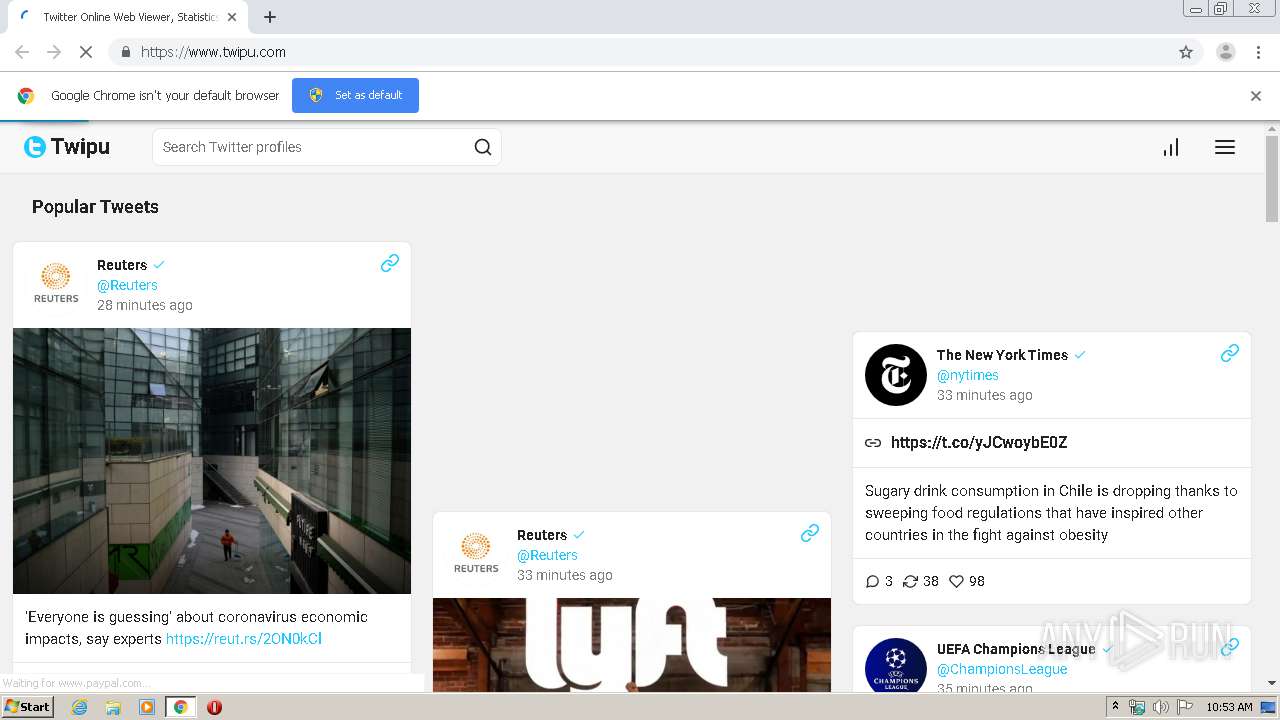Click the scrollbar down arrow
This screenshot has width=1280, height=720.
click(x=1272, y=684)
